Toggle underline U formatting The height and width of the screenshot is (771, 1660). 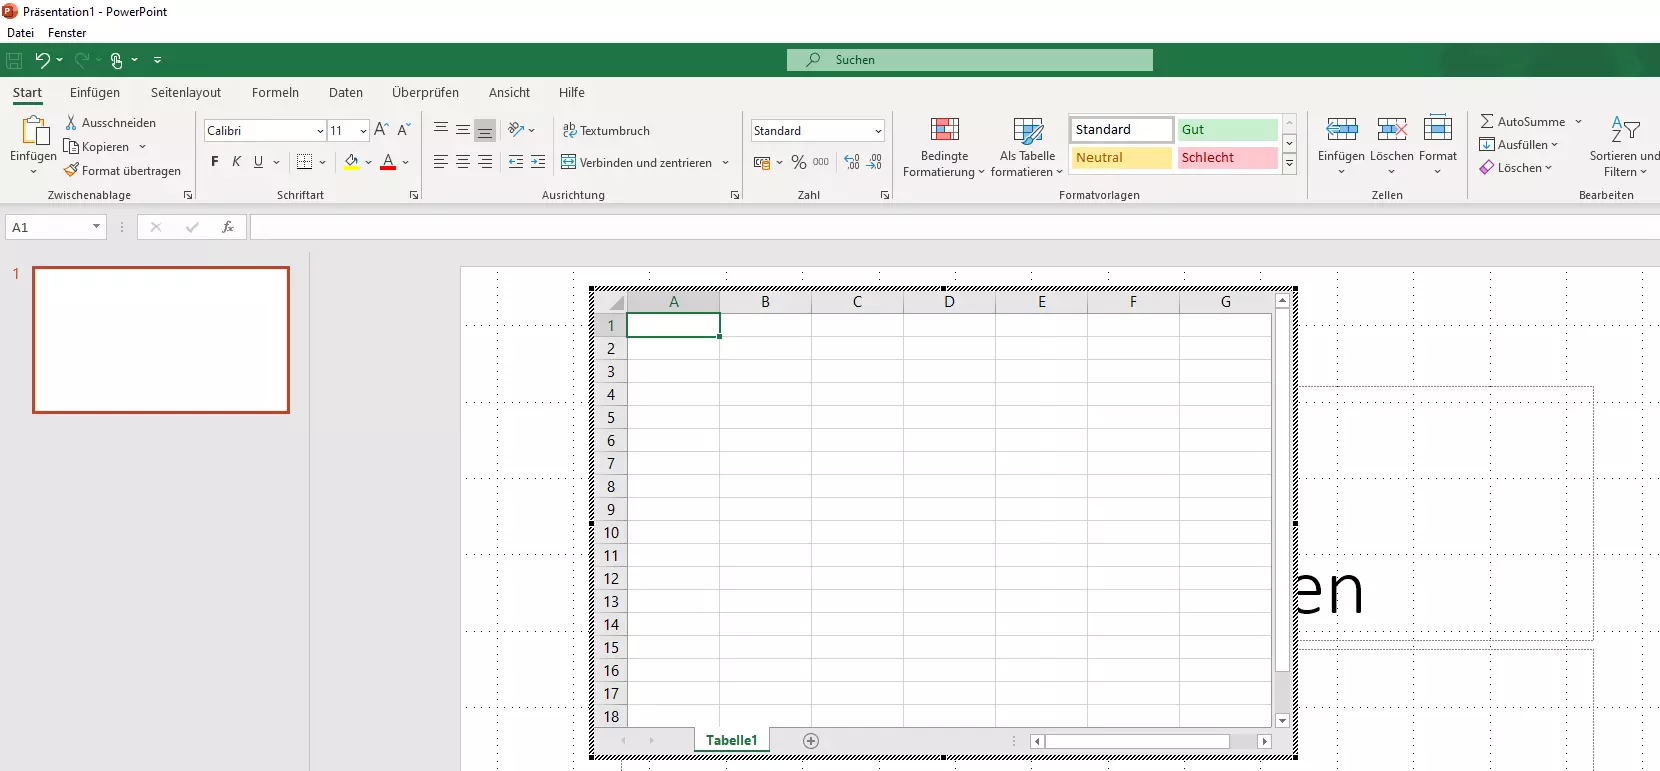point(258,162)
